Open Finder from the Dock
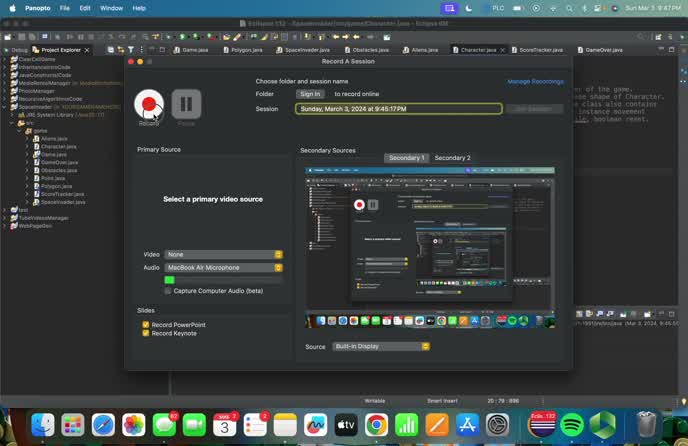Image resolution: width=688 pixels, height=446 pixels. (x=43, y=424)
